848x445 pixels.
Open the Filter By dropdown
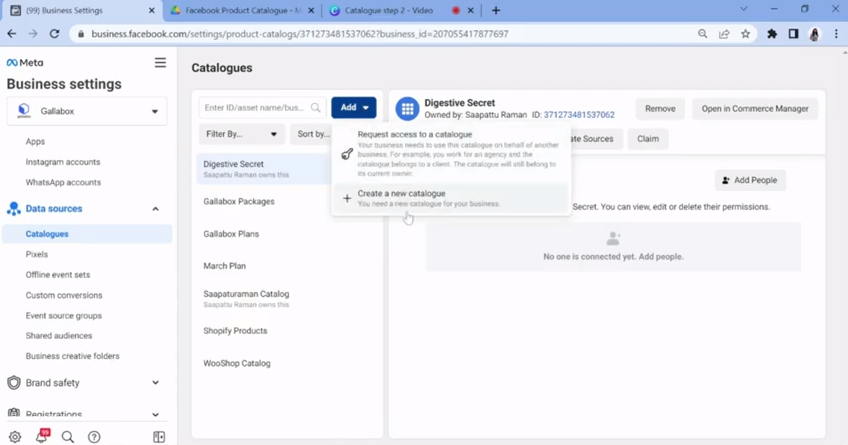[242, 134]
